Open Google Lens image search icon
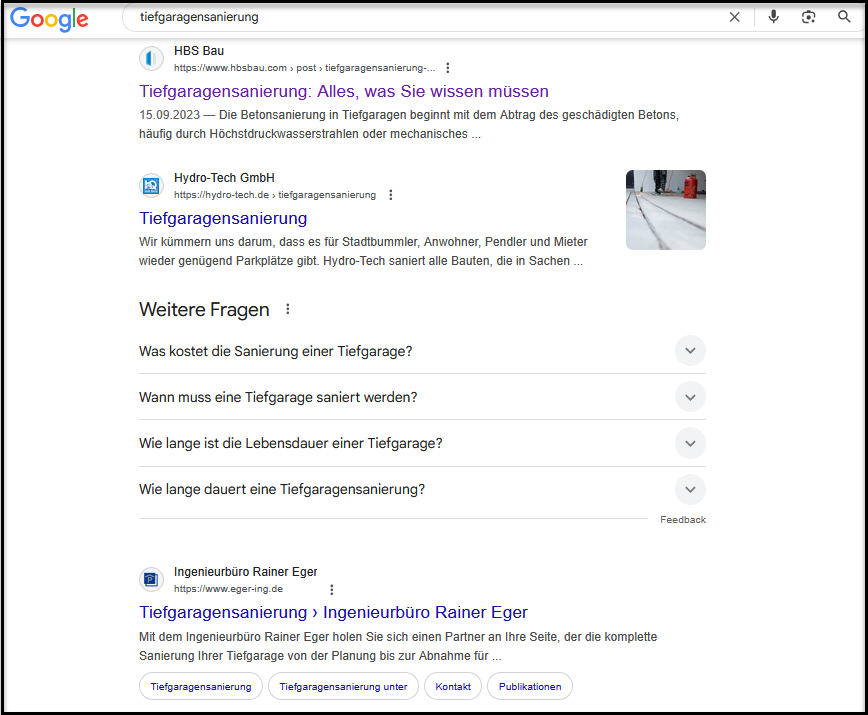This screenshot has width=868, height=715. (808, 17)
